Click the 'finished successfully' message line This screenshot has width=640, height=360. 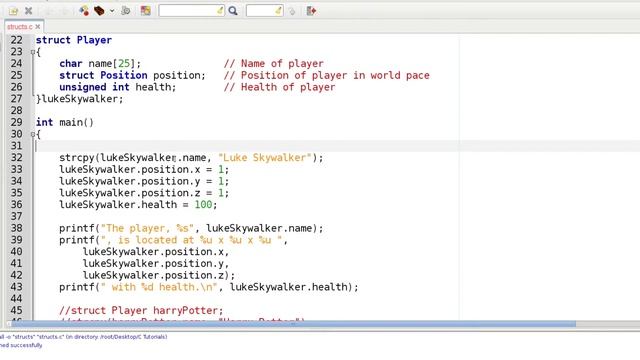point(21,345)
